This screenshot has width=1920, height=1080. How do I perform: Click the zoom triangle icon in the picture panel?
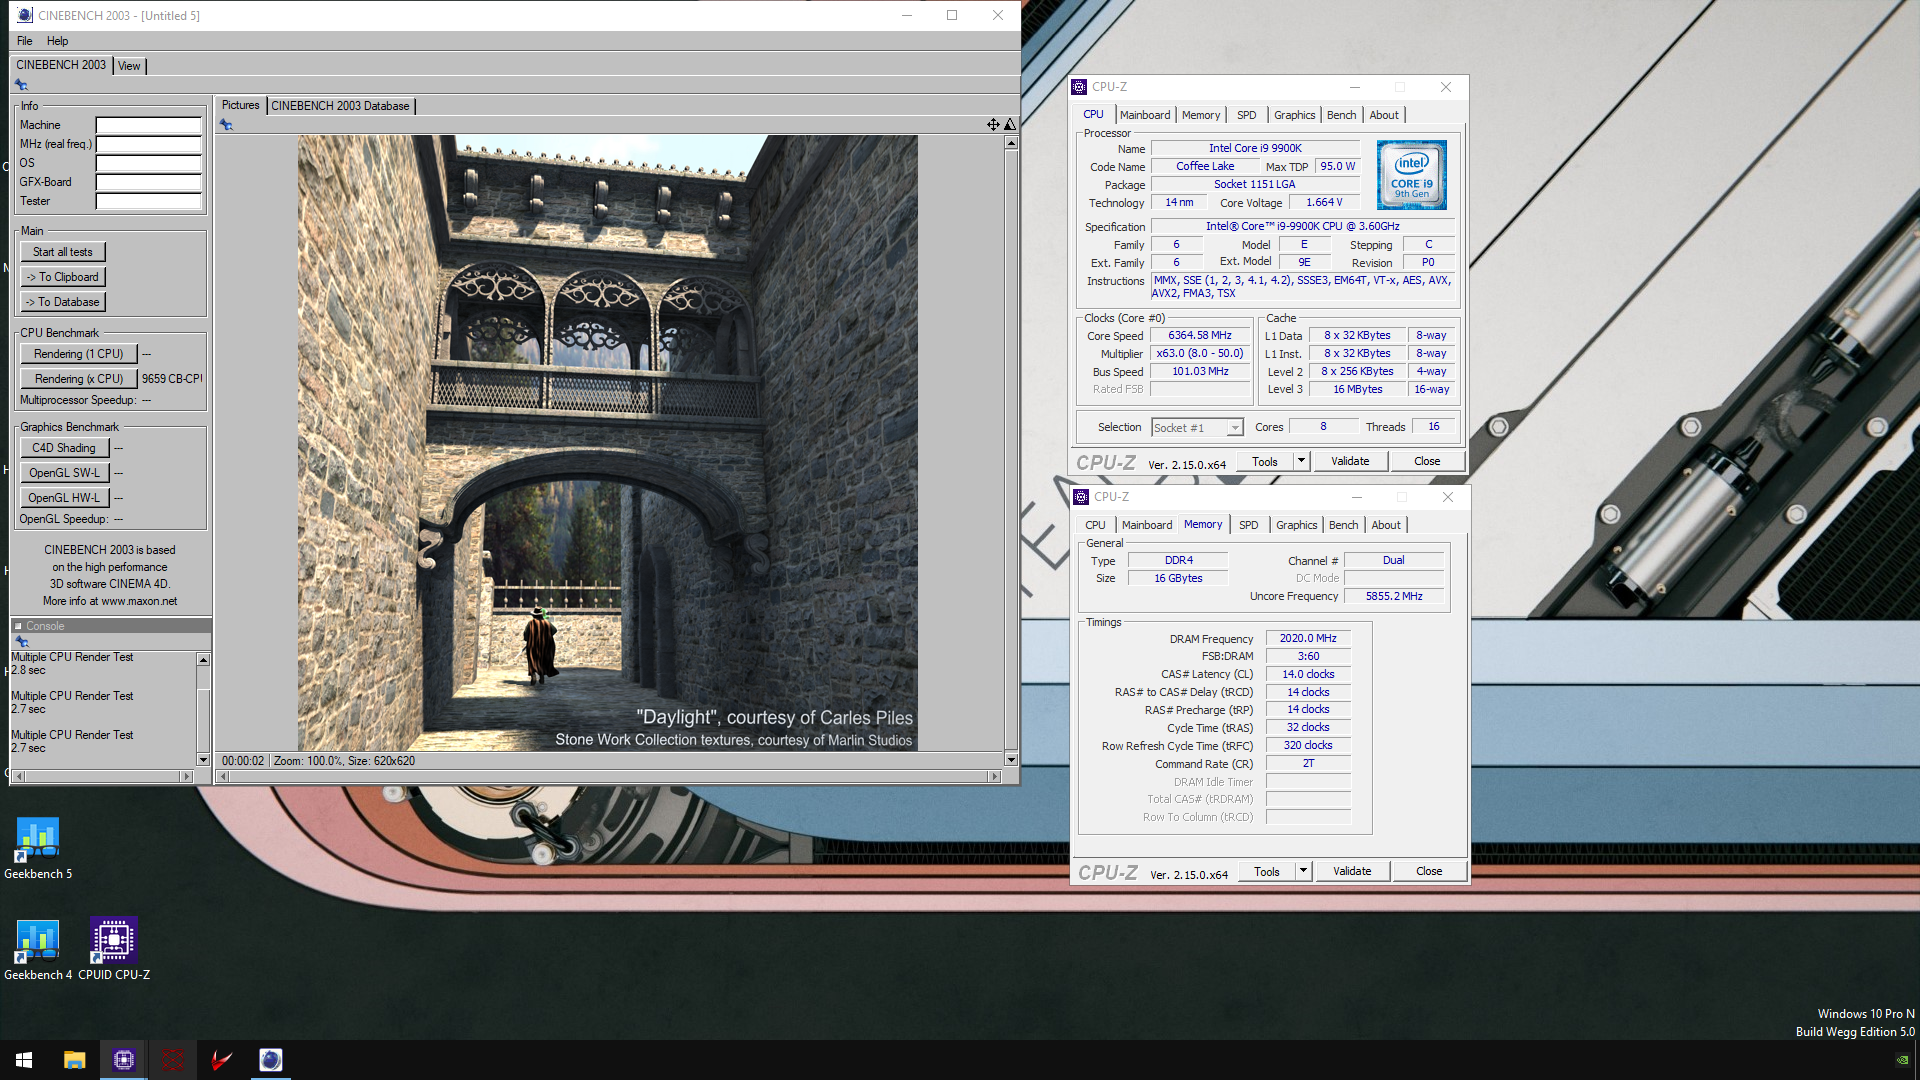[1010, 125]
